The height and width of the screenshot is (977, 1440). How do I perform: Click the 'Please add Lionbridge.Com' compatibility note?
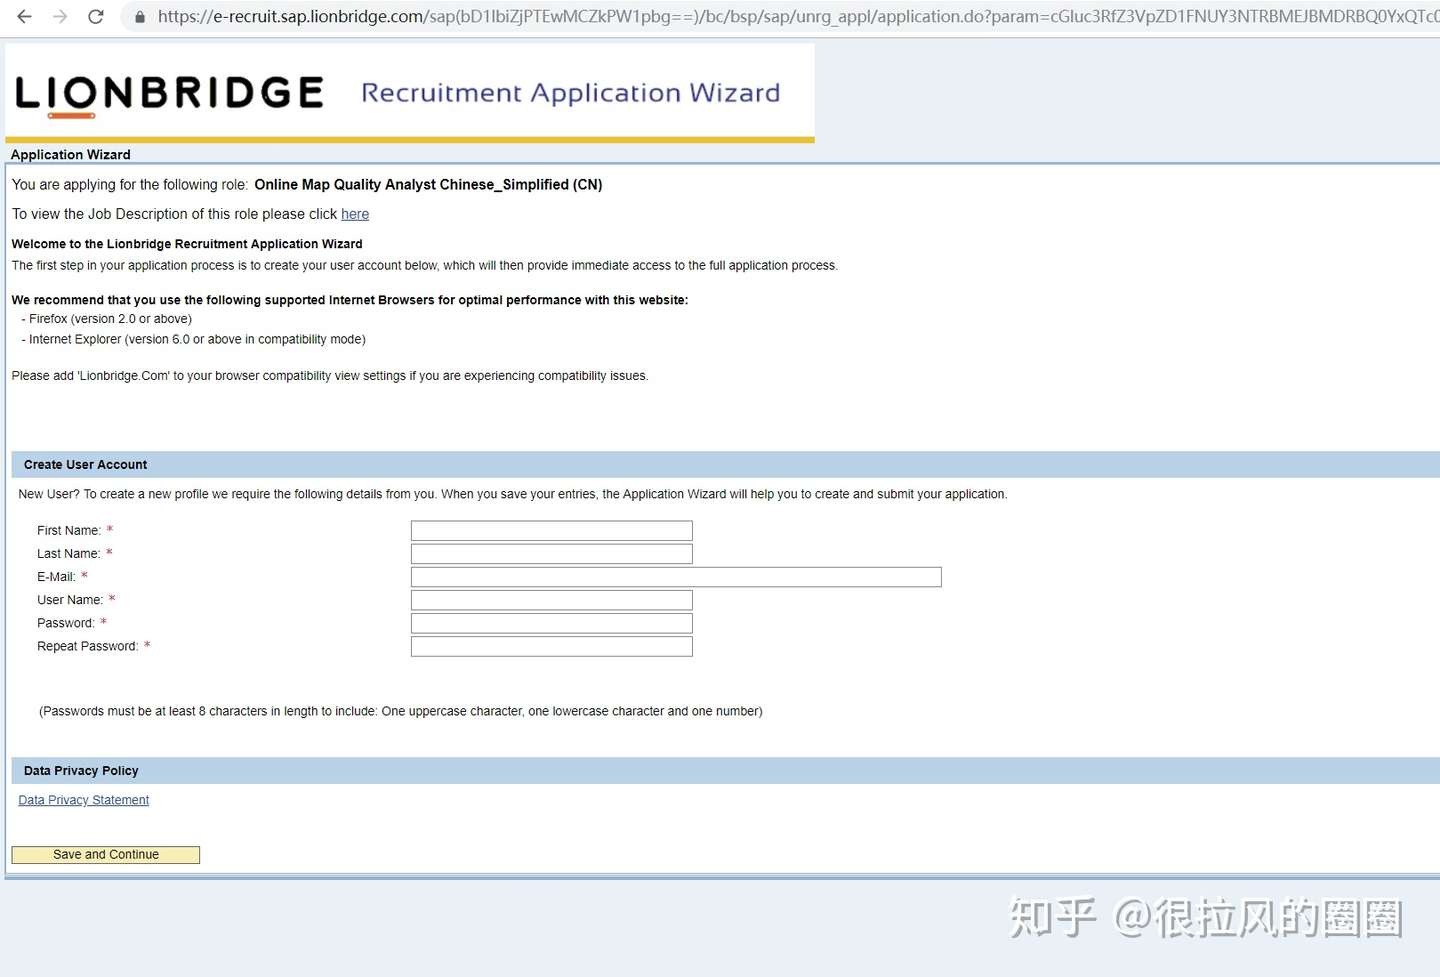point(330,376)
